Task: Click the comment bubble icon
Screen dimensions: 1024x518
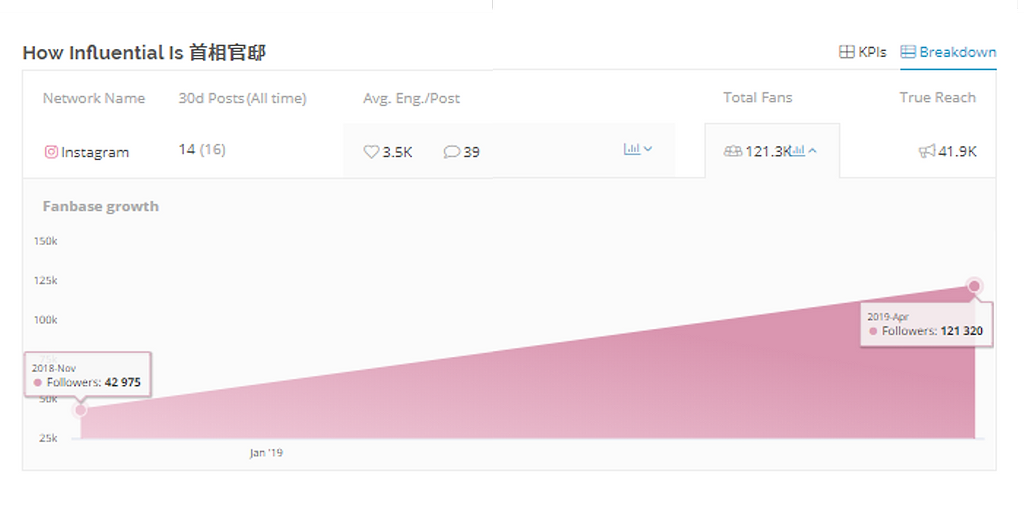Action: point(451,152)
